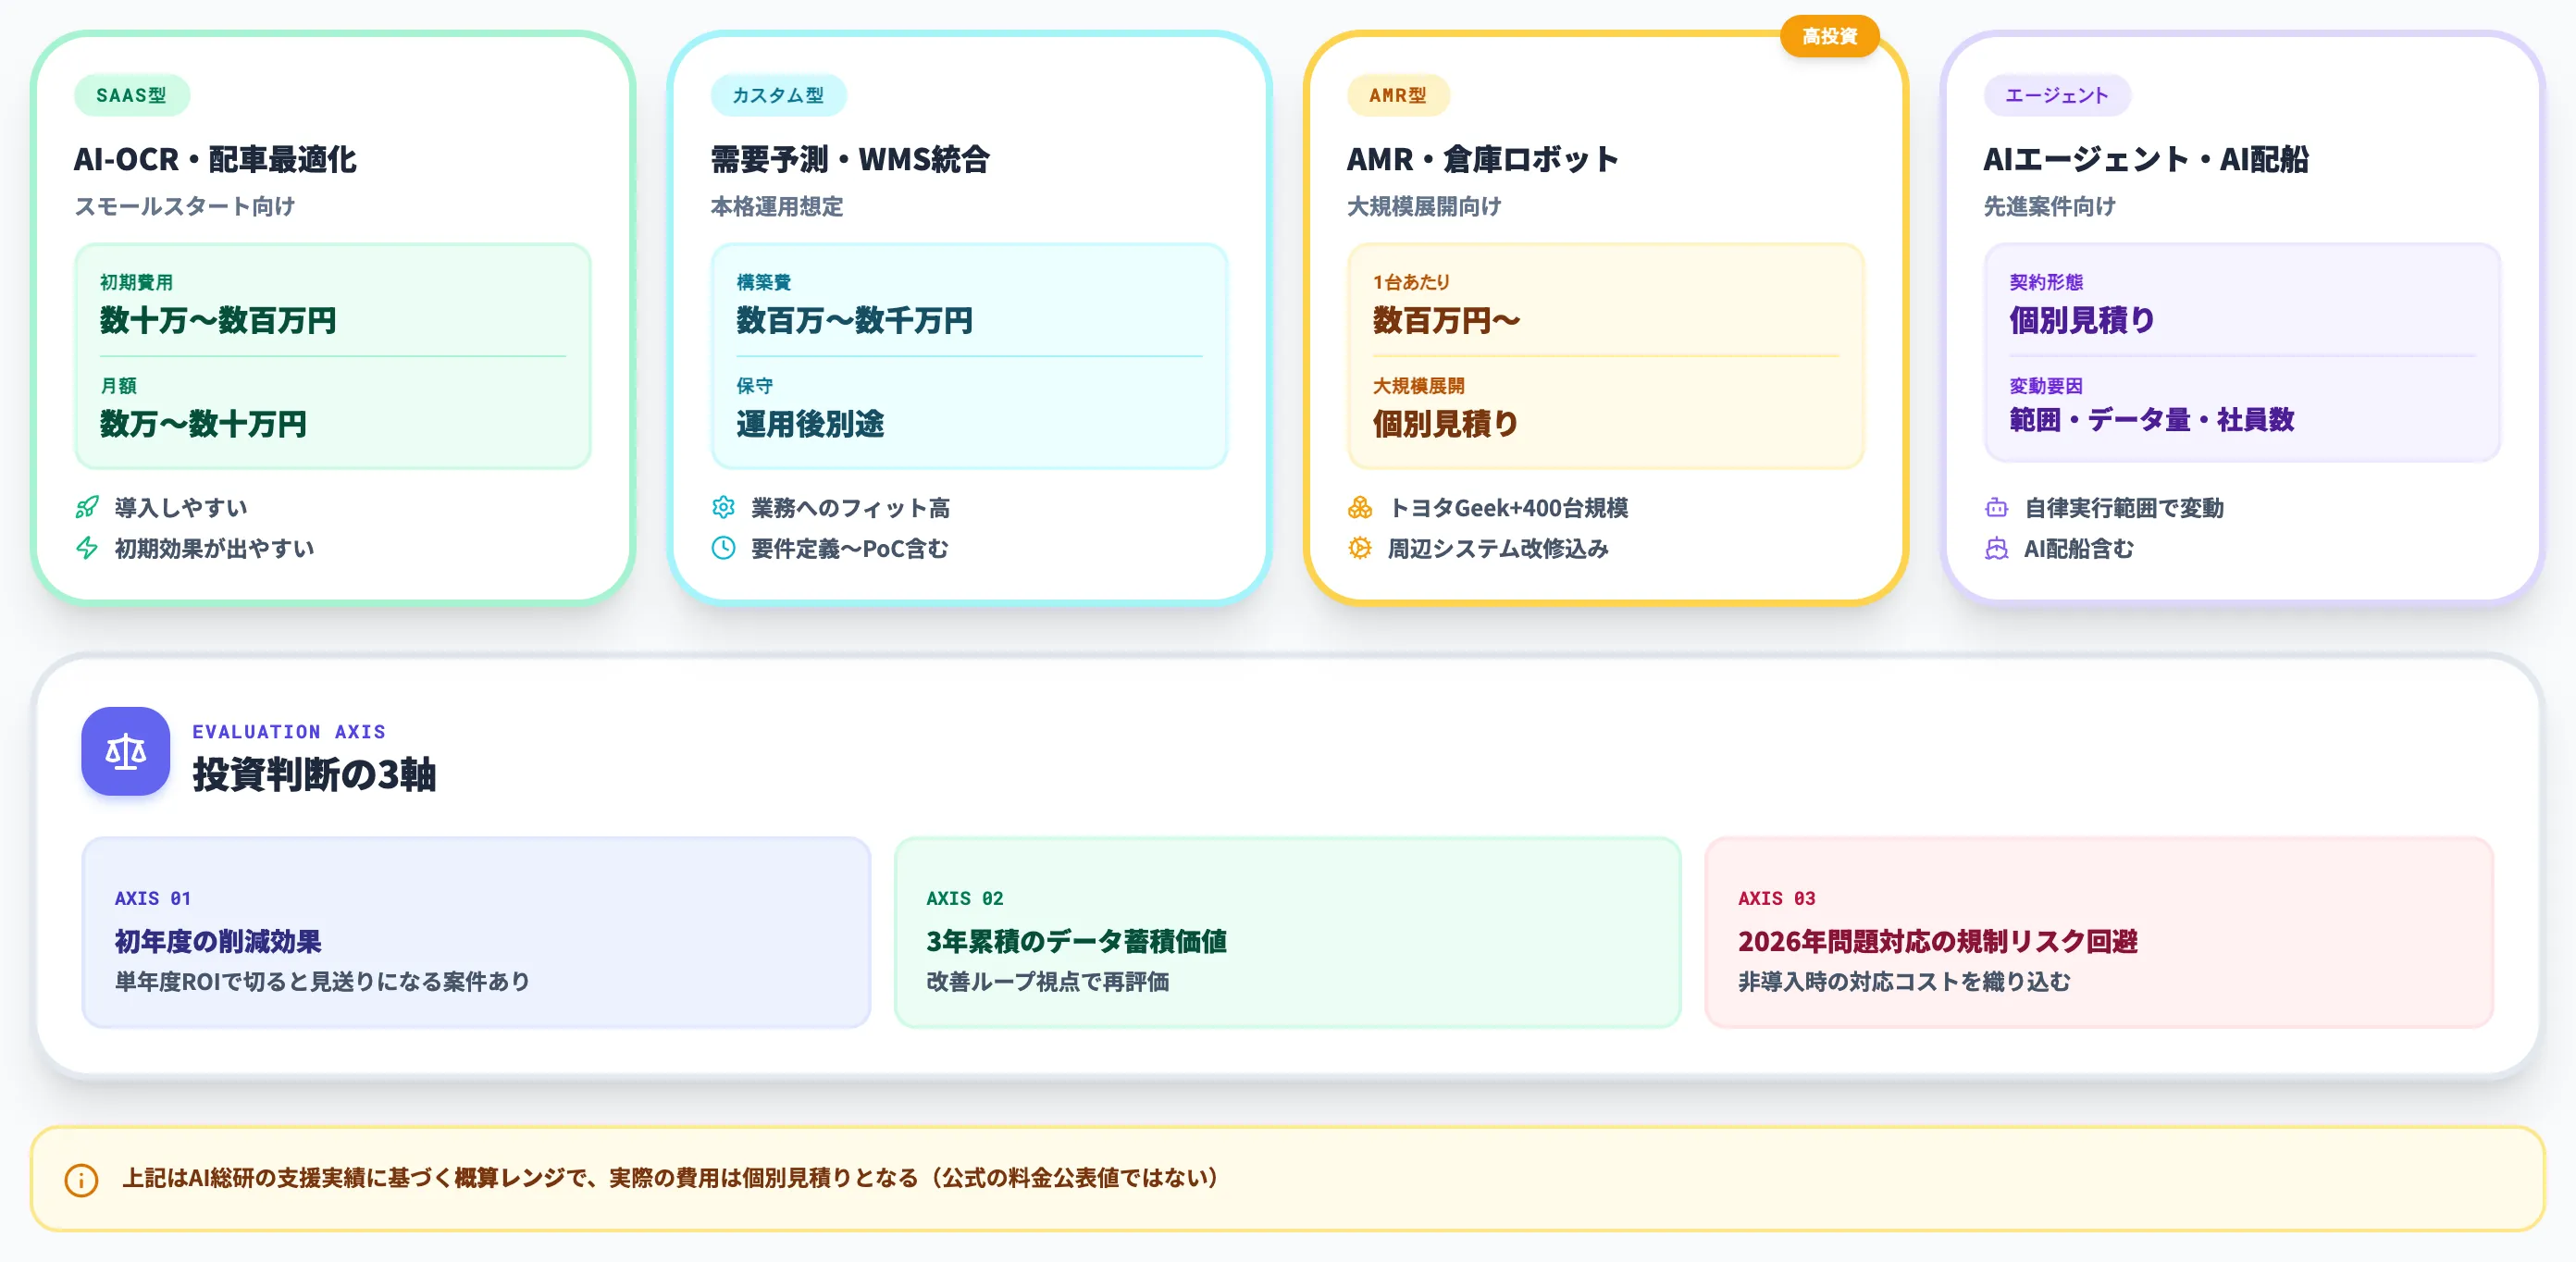Click the 範囲・データ量・社員数 value
The image size is (2576, 1262).
(2152, 419)
